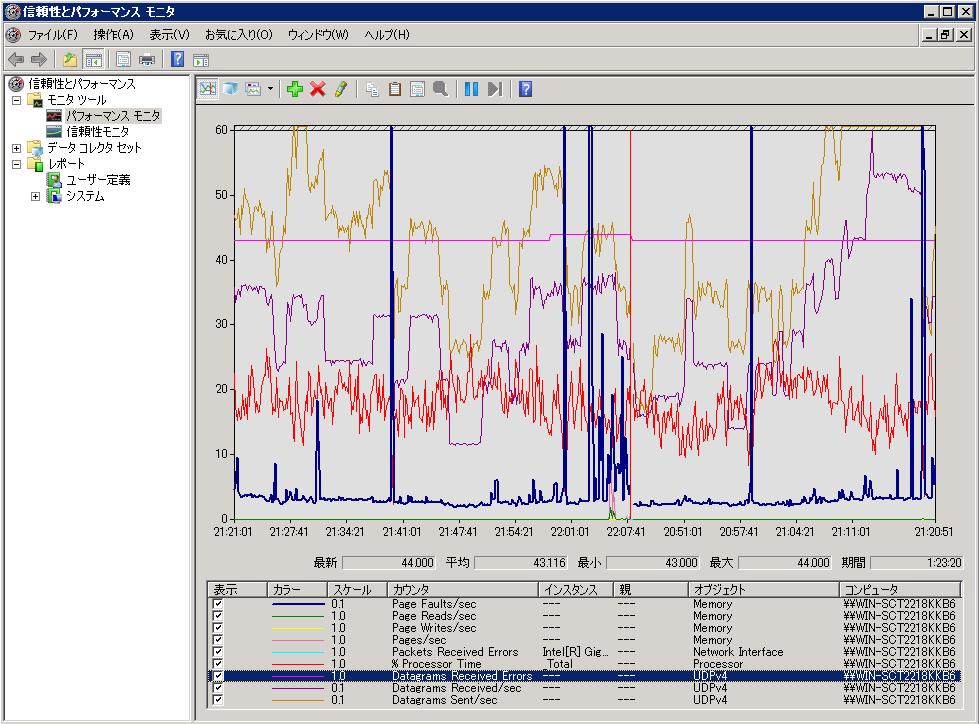Open the お気に入り(O) menu

click(x=238, y=35)
